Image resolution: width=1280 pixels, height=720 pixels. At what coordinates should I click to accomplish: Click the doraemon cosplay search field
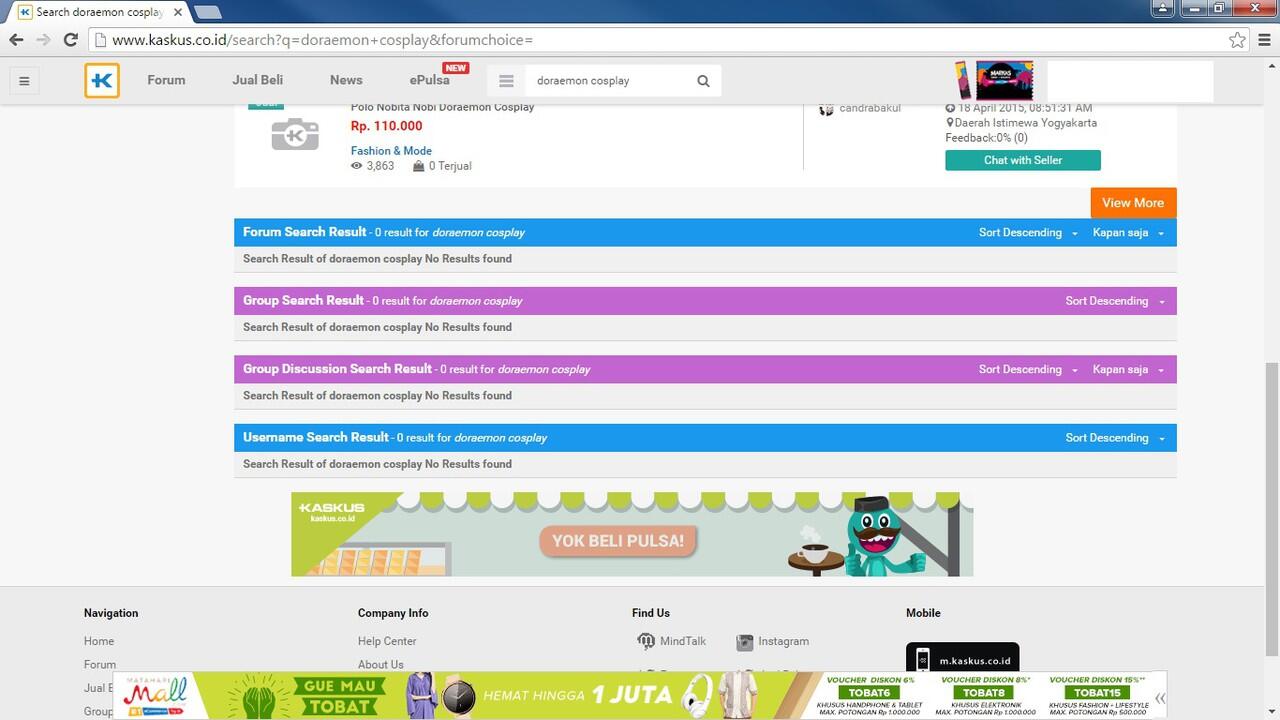(610, 81)
